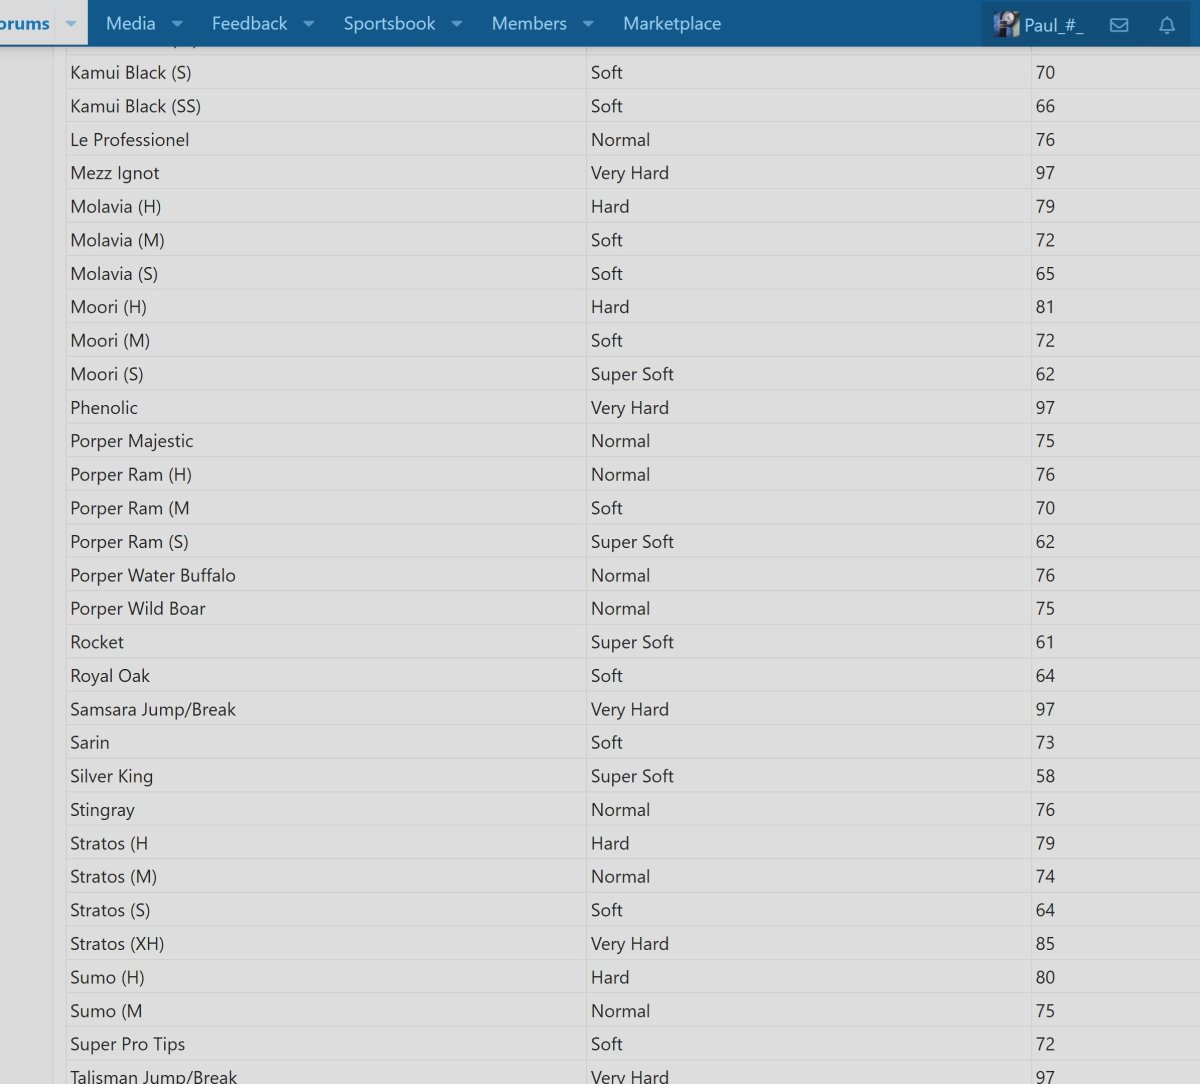Image resolution: width=1200 pixels, height=1084 pixels.
Task: Expand the Sportsbook dropdown arrow
Action: (456, 24)
